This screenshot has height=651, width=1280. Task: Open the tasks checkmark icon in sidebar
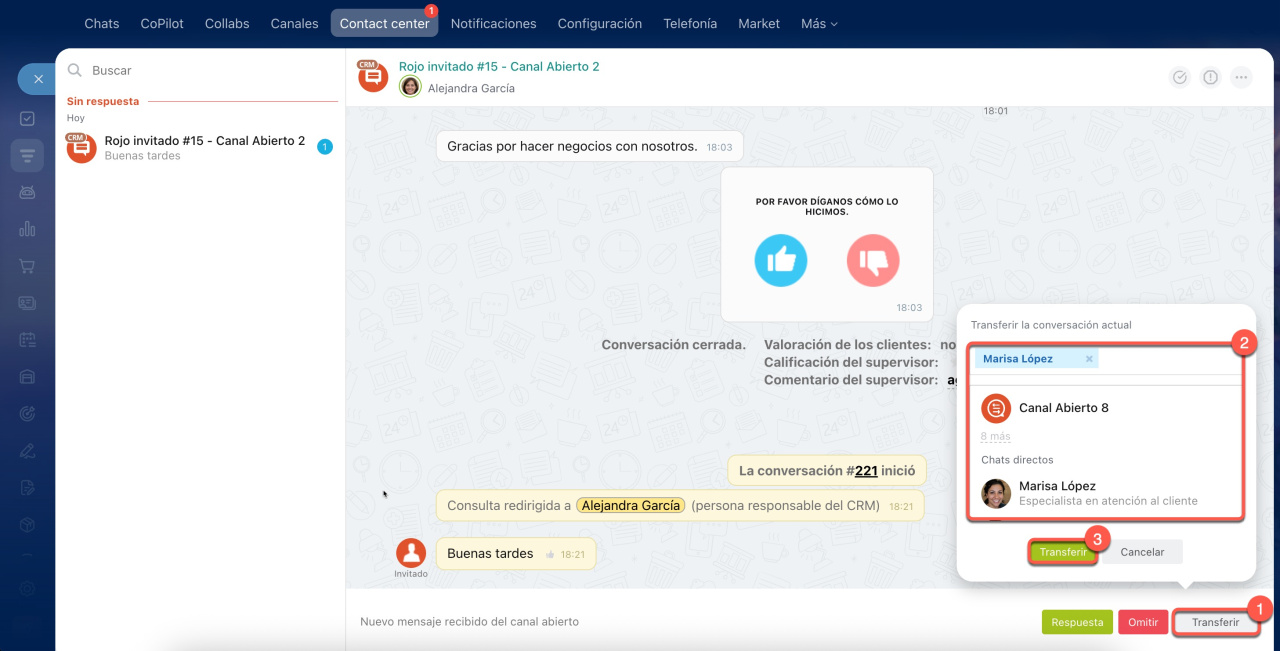click(27, 118)
